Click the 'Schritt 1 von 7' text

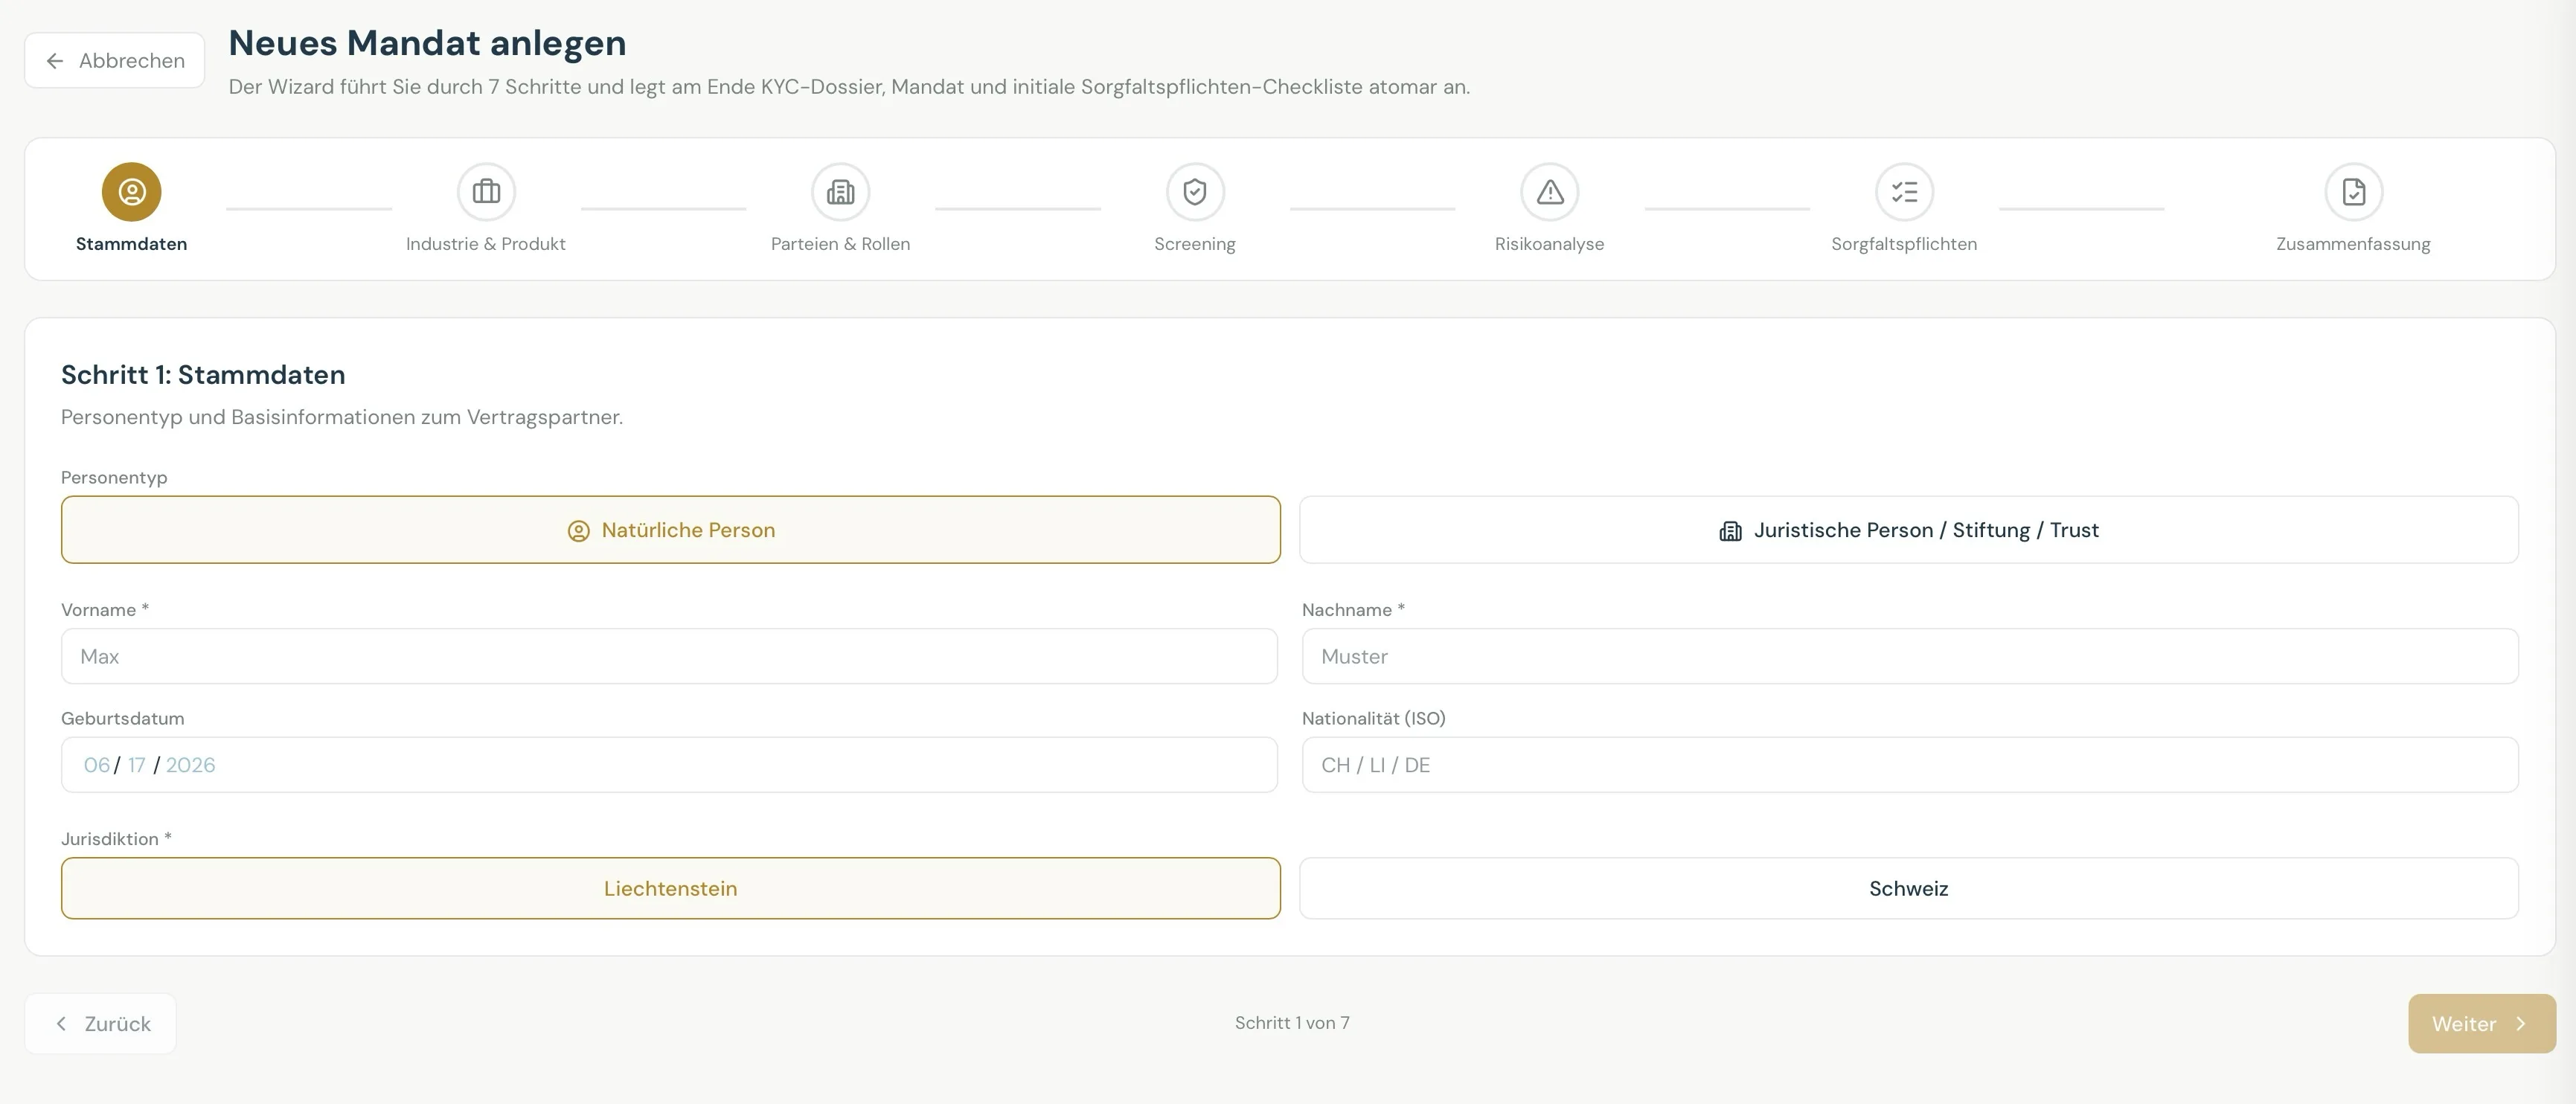pos(1291,1023)
